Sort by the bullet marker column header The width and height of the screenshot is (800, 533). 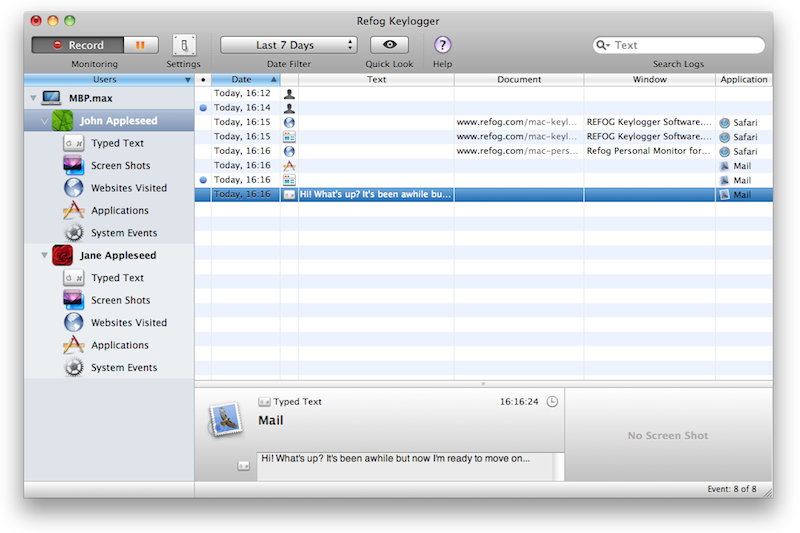pos(203,80)
